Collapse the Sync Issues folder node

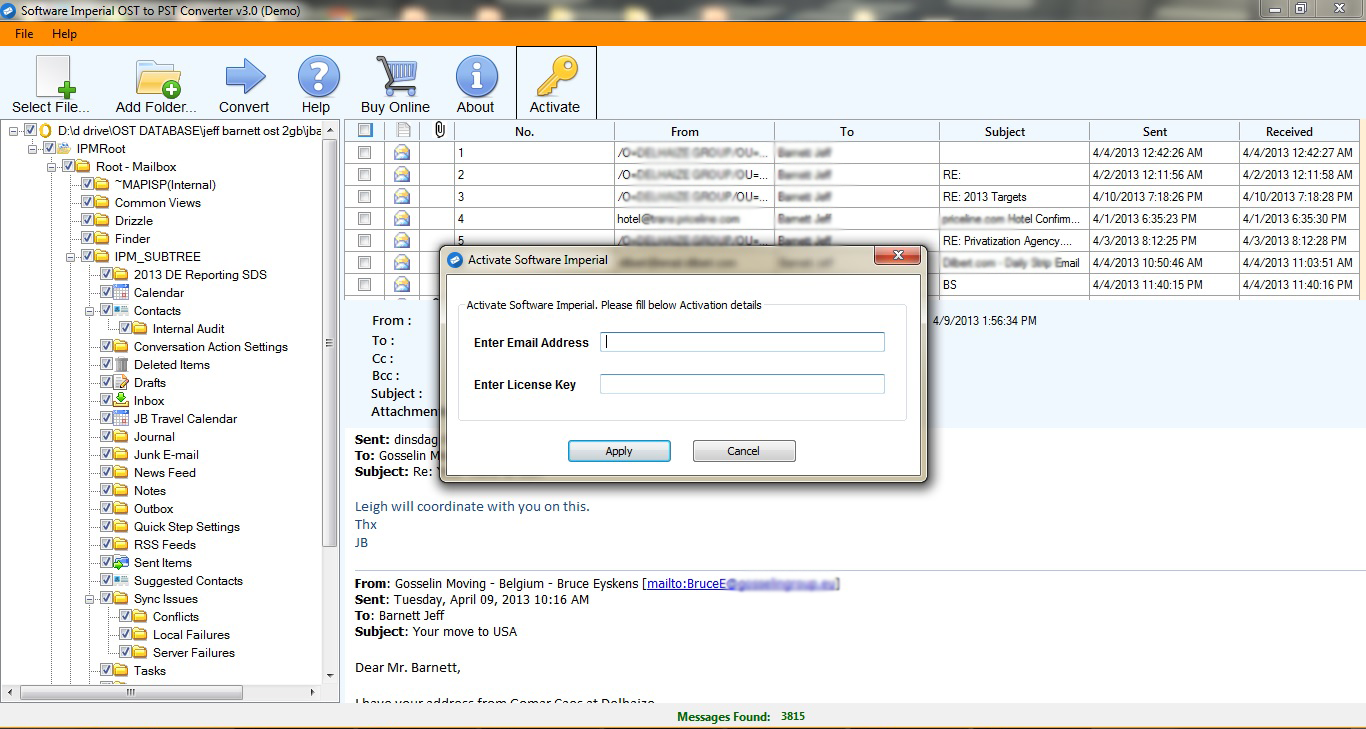click(90, 598)
